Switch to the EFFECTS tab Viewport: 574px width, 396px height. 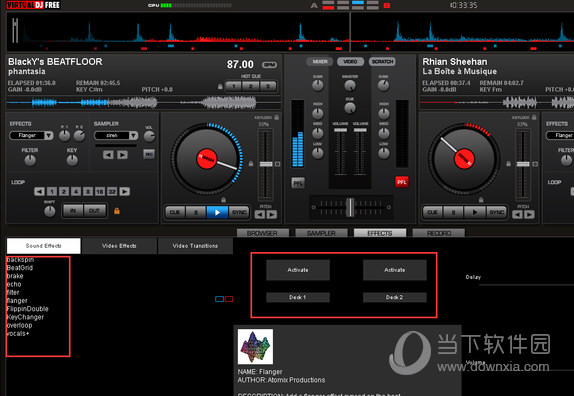pyautogui.click(x=380, y=233)
